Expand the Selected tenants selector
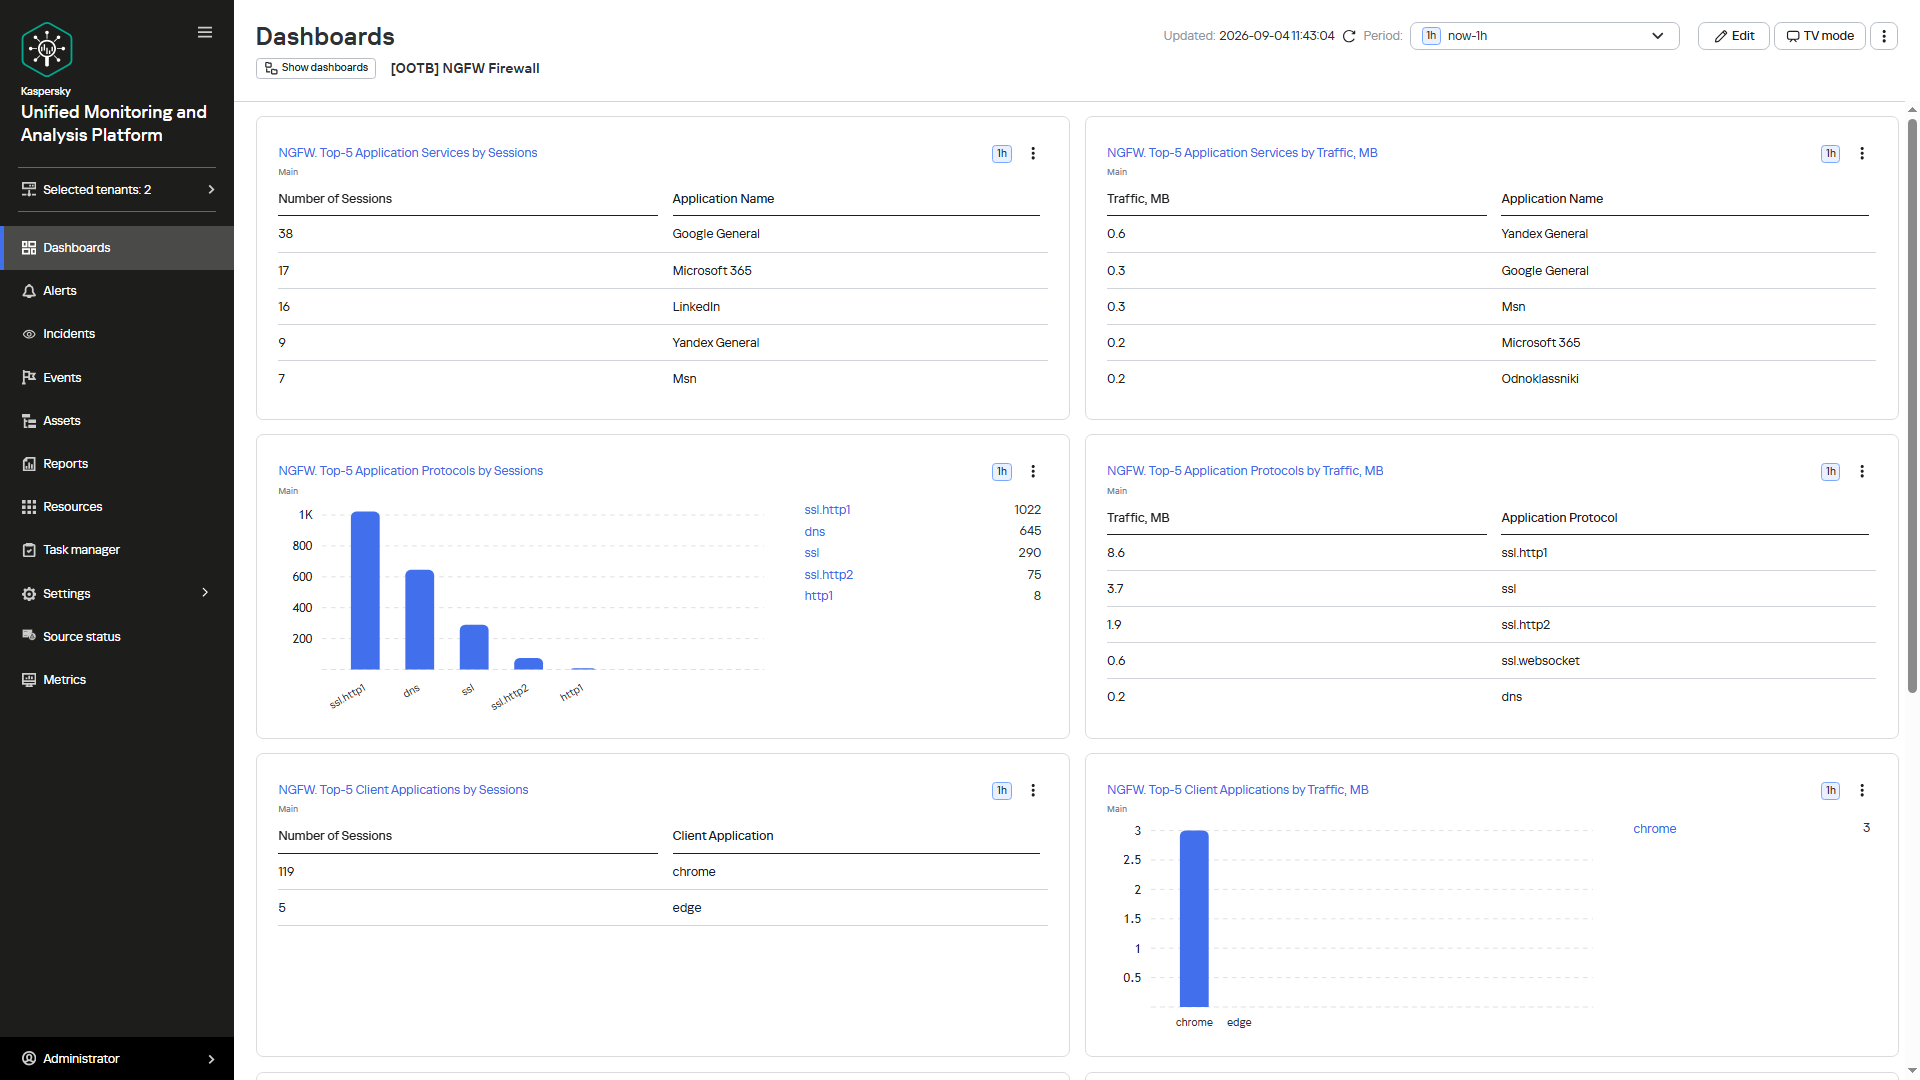 (x=118, y=190)
